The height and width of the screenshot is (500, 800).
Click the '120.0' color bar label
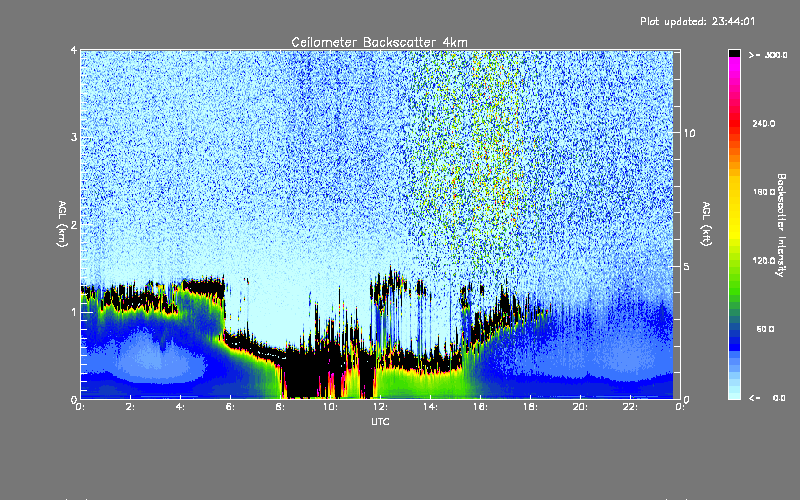763,260
